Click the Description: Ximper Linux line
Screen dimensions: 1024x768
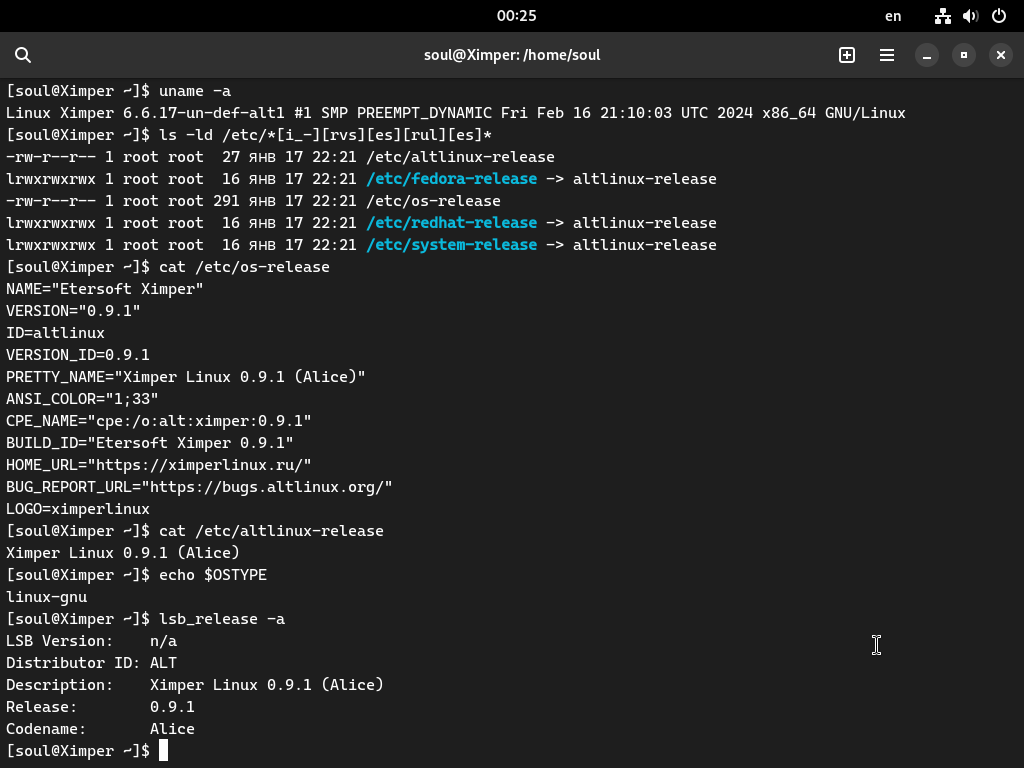coord(195,685)
